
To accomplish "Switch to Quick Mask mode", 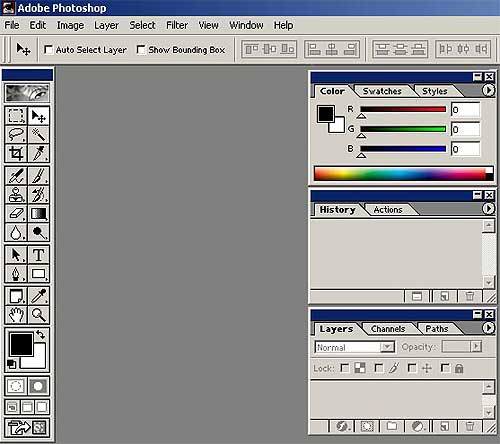I will (x=38, y=386).
